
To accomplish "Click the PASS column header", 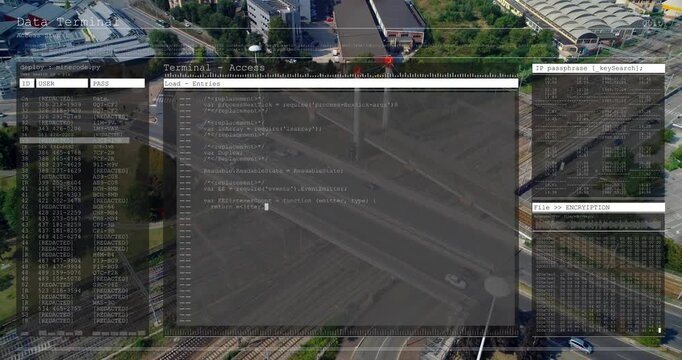I will coord(117,83).
